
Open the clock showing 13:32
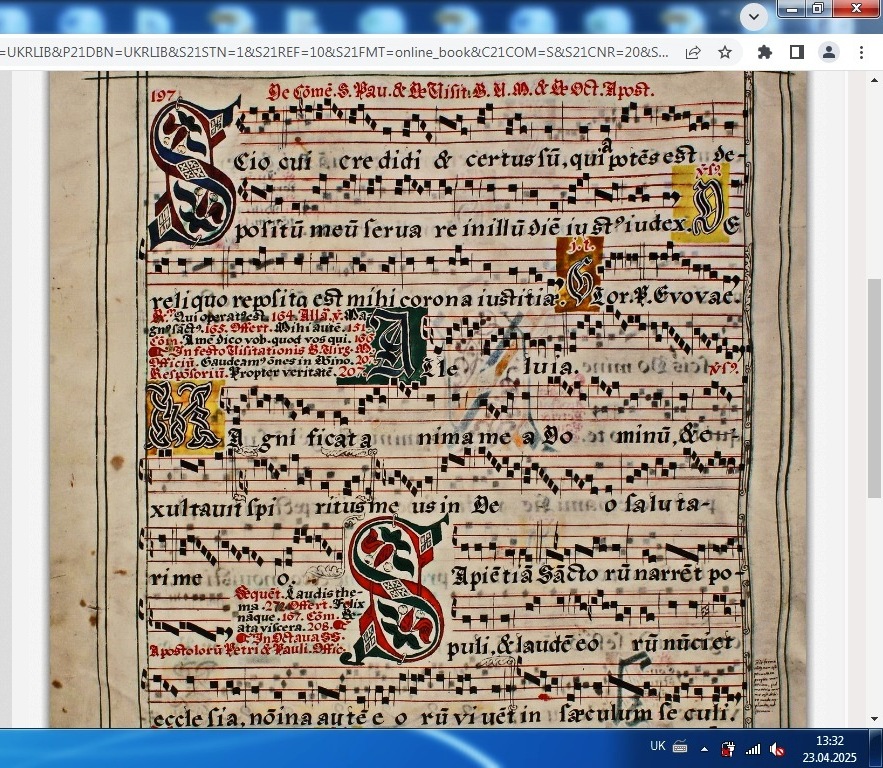[x=829, y=747]
